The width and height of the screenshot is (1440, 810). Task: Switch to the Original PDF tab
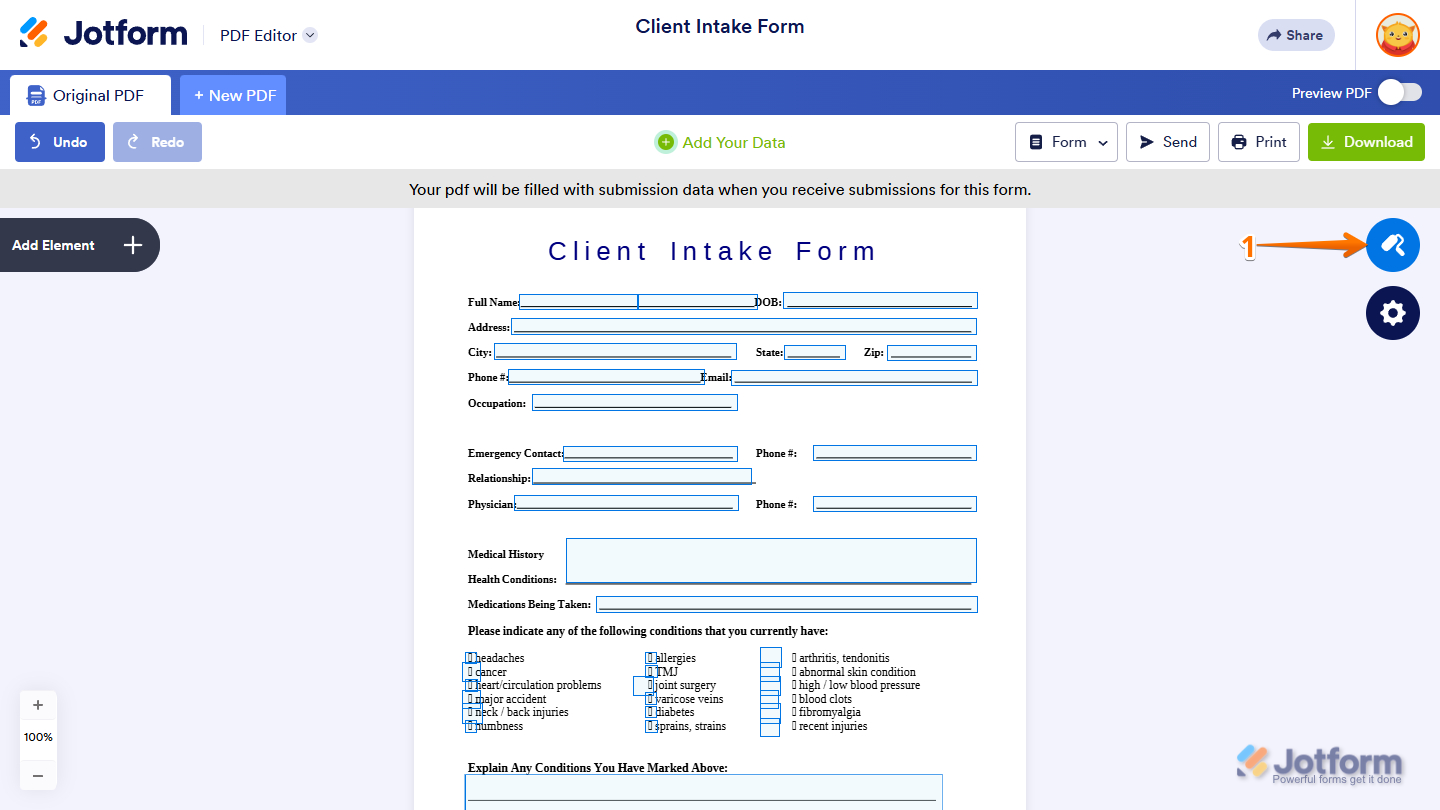pos(90,95)
